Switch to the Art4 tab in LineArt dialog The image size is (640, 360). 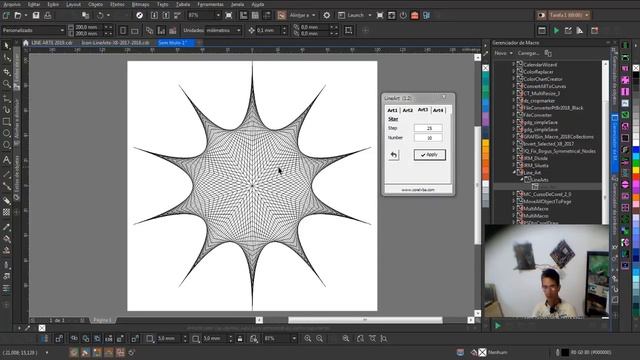click(438, 111)
